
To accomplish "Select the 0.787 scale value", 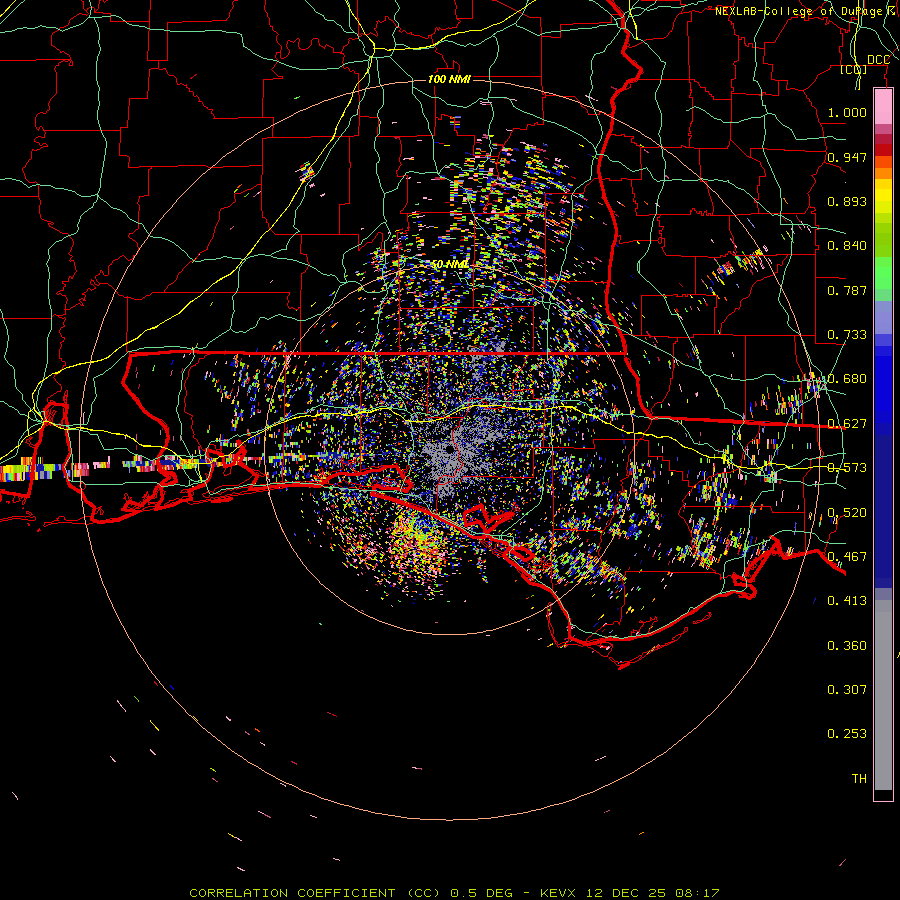I will click(x=847, y=290).
